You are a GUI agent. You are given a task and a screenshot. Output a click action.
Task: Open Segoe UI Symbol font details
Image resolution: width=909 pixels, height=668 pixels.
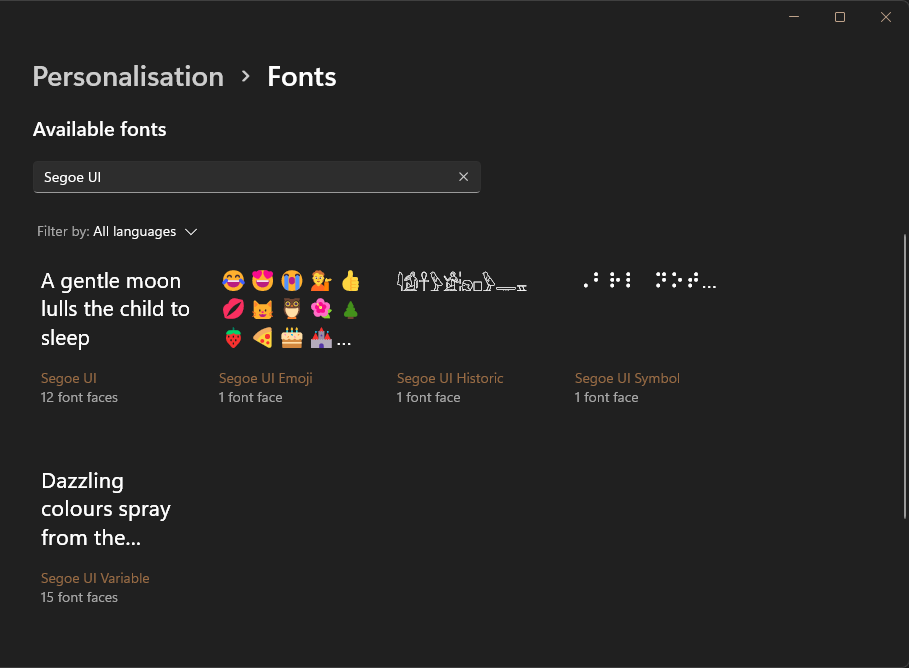pyautogui.click(x=627, y=378)
